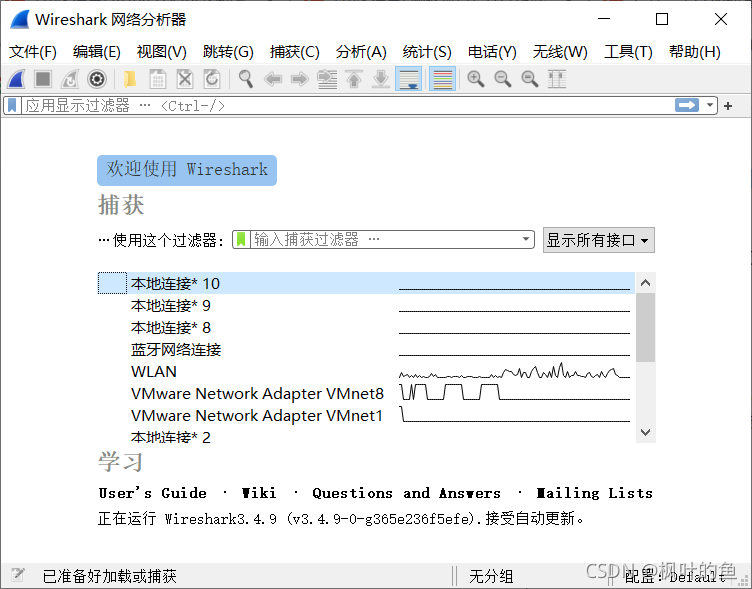The height and width of the screenshot is (589, 752).
Task: Select the 蓝牙网络连接 interface
Action: pyautogui.click(x=366, y=349)
